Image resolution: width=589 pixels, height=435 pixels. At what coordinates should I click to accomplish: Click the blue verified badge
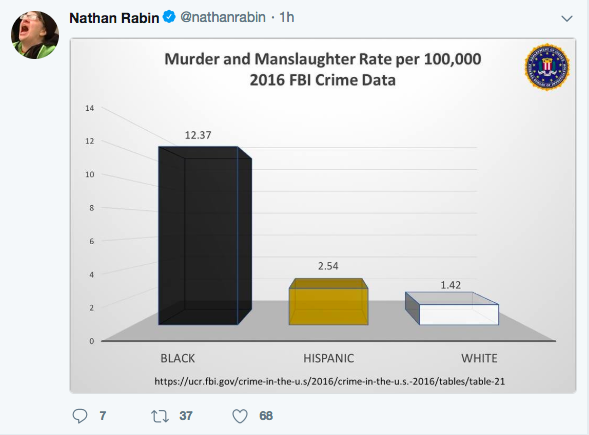click(169, 17)
